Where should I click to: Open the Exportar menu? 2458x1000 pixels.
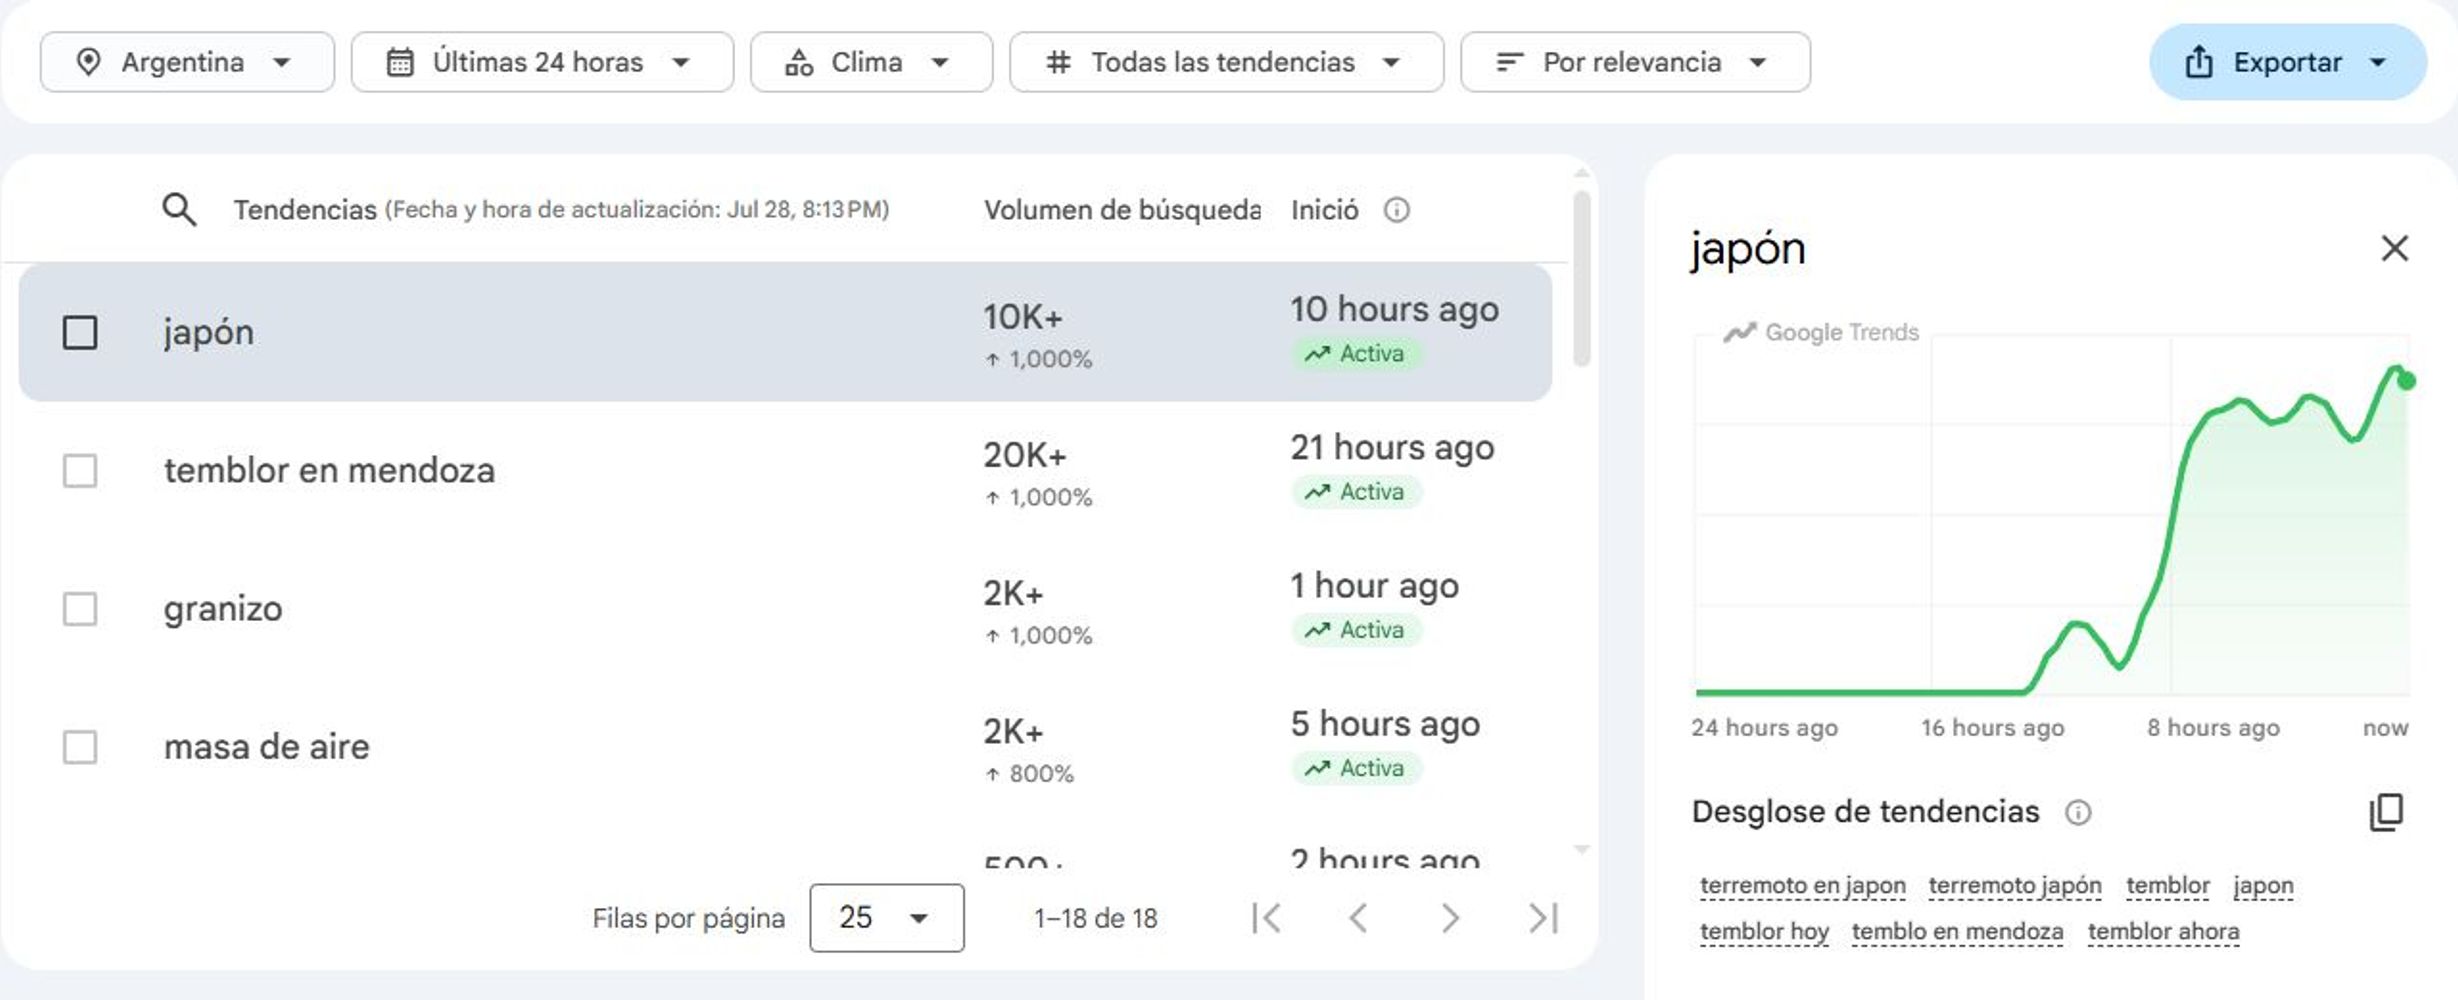pyautogui.click(x=2287, y=62)
